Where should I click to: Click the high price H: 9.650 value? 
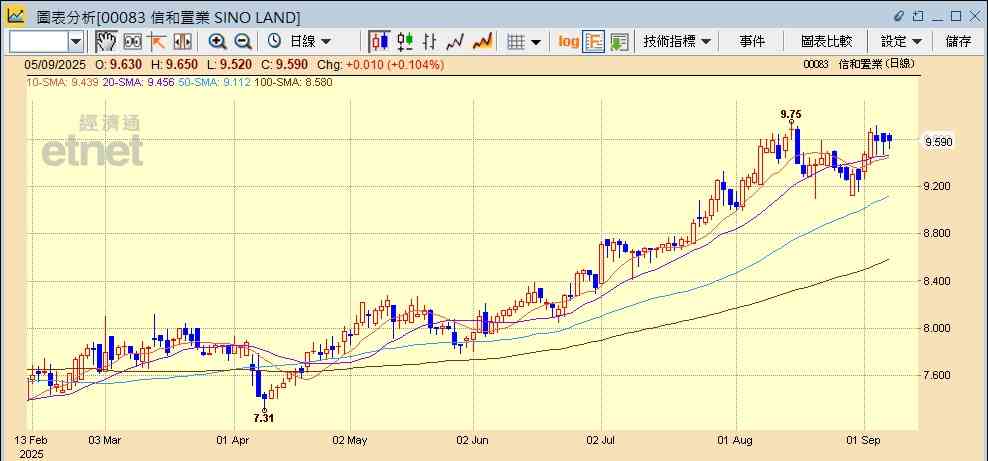click(x=173, y=64)
